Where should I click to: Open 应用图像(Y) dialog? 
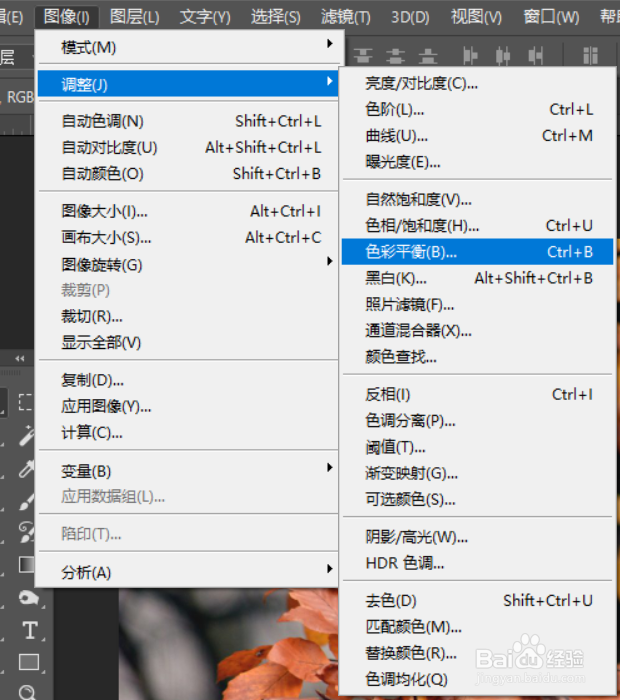point(189,406)
